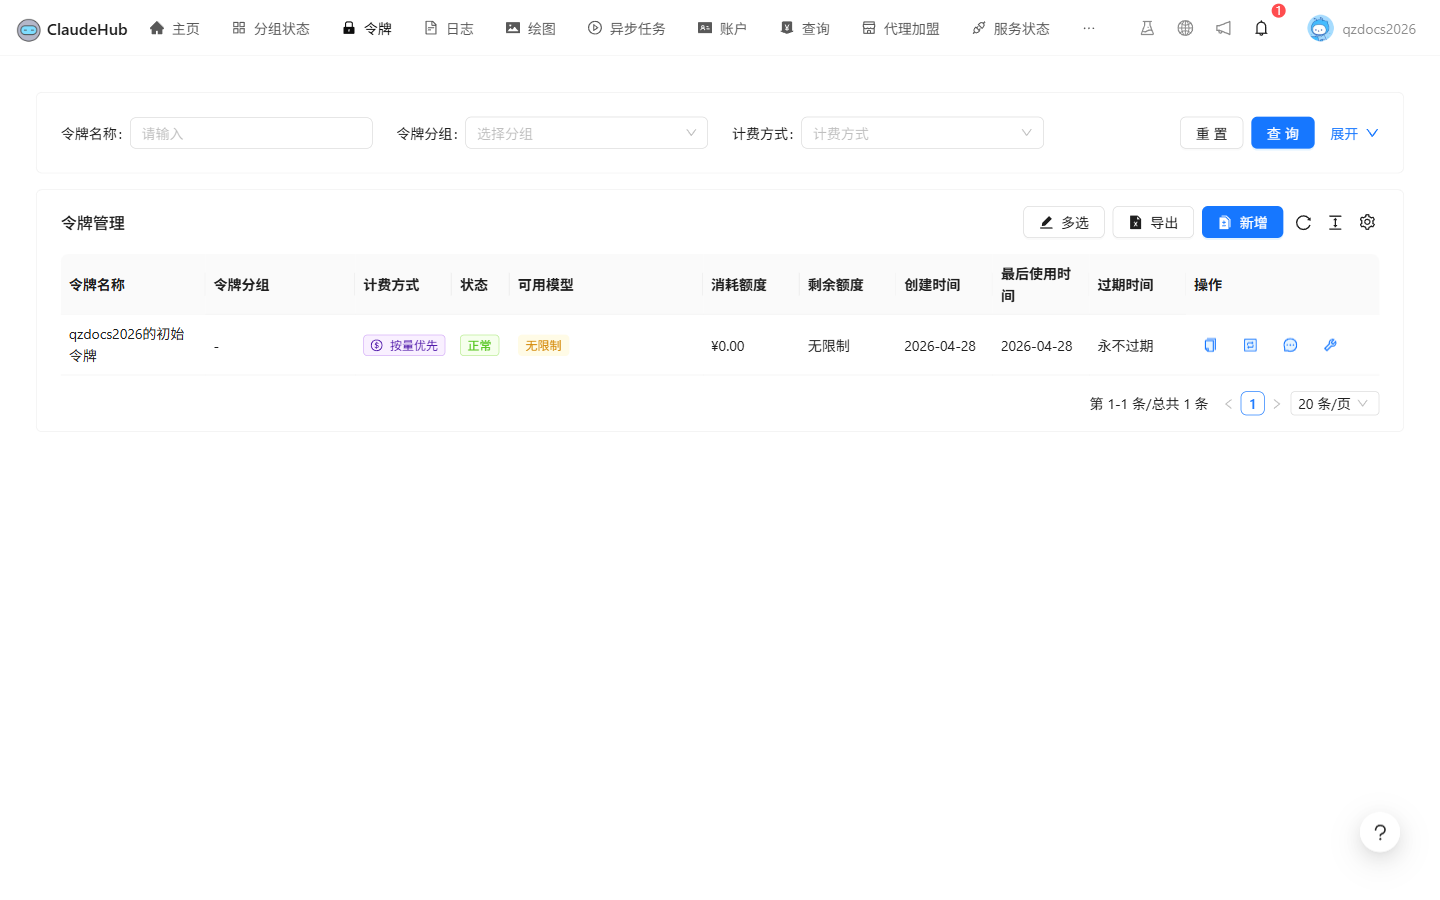Screen dimensions: 1440x900
Task: Select the 令牌 menu item
Action: point(367,28)
